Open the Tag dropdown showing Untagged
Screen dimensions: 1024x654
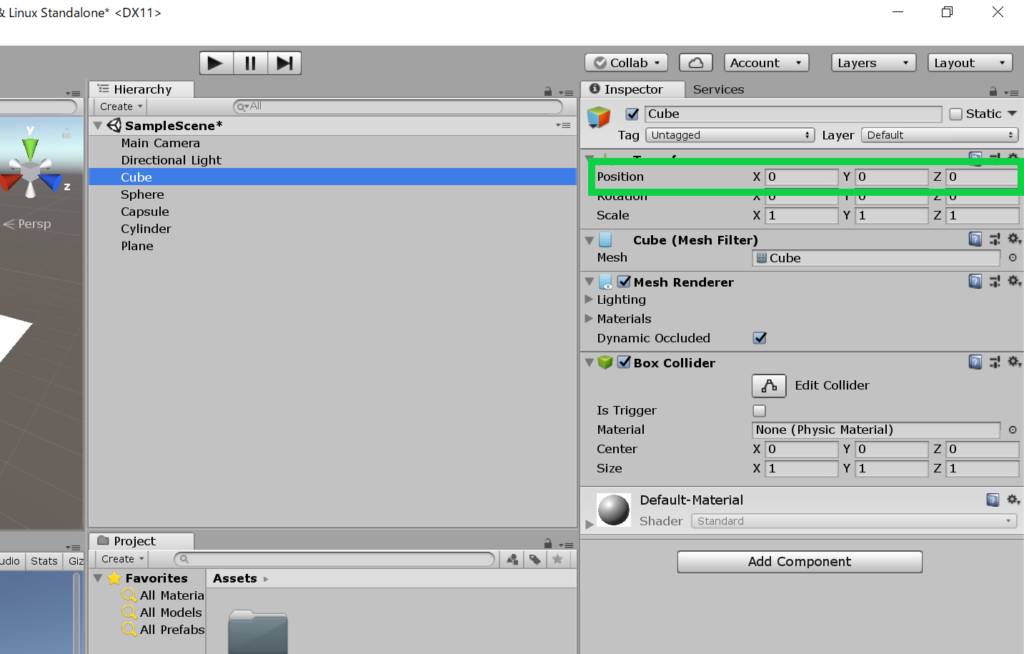730,135
